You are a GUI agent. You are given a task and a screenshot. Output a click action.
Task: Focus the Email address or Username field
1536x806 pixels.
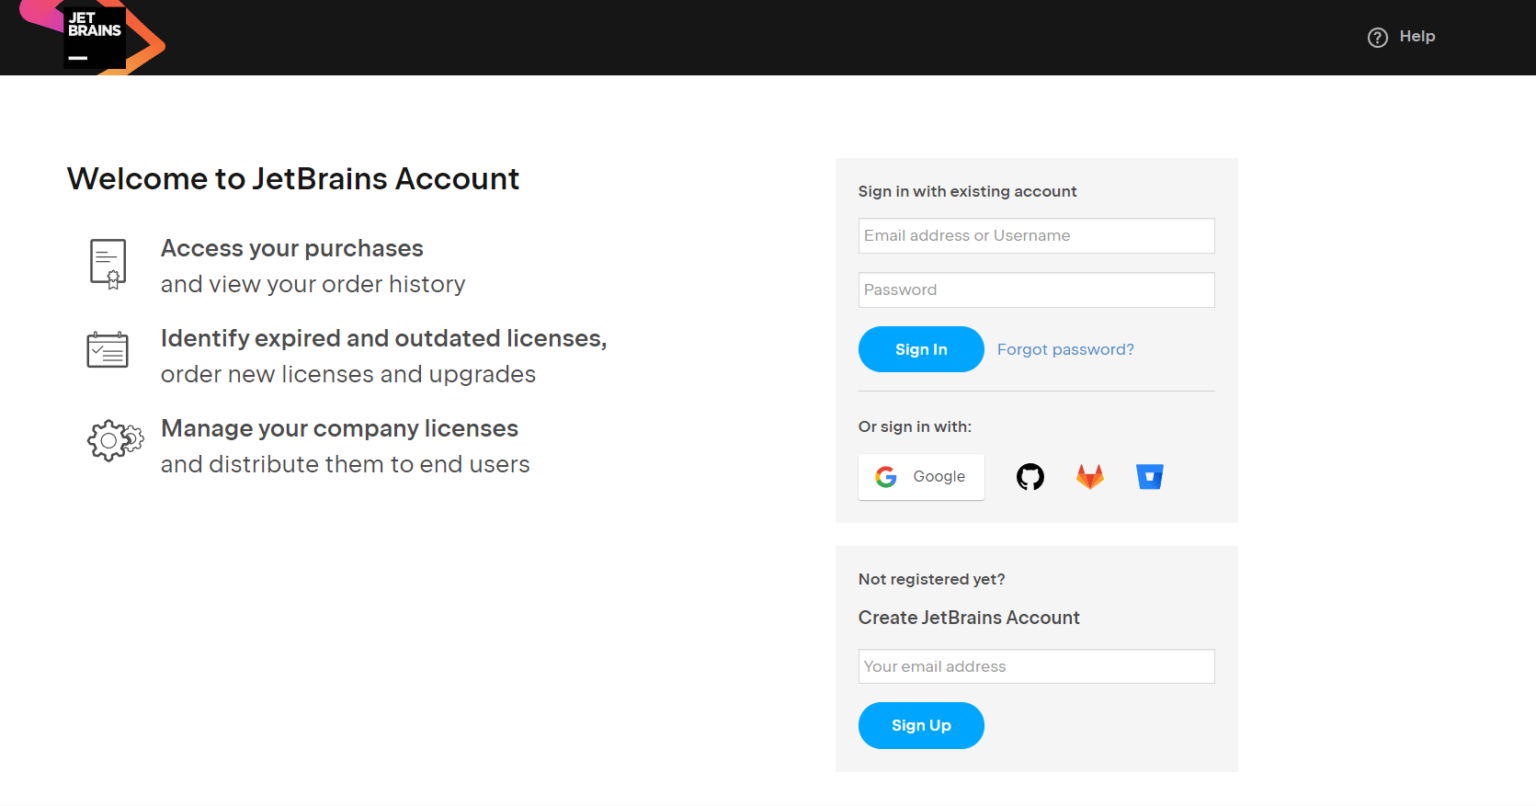click(x=1036, y=236)
